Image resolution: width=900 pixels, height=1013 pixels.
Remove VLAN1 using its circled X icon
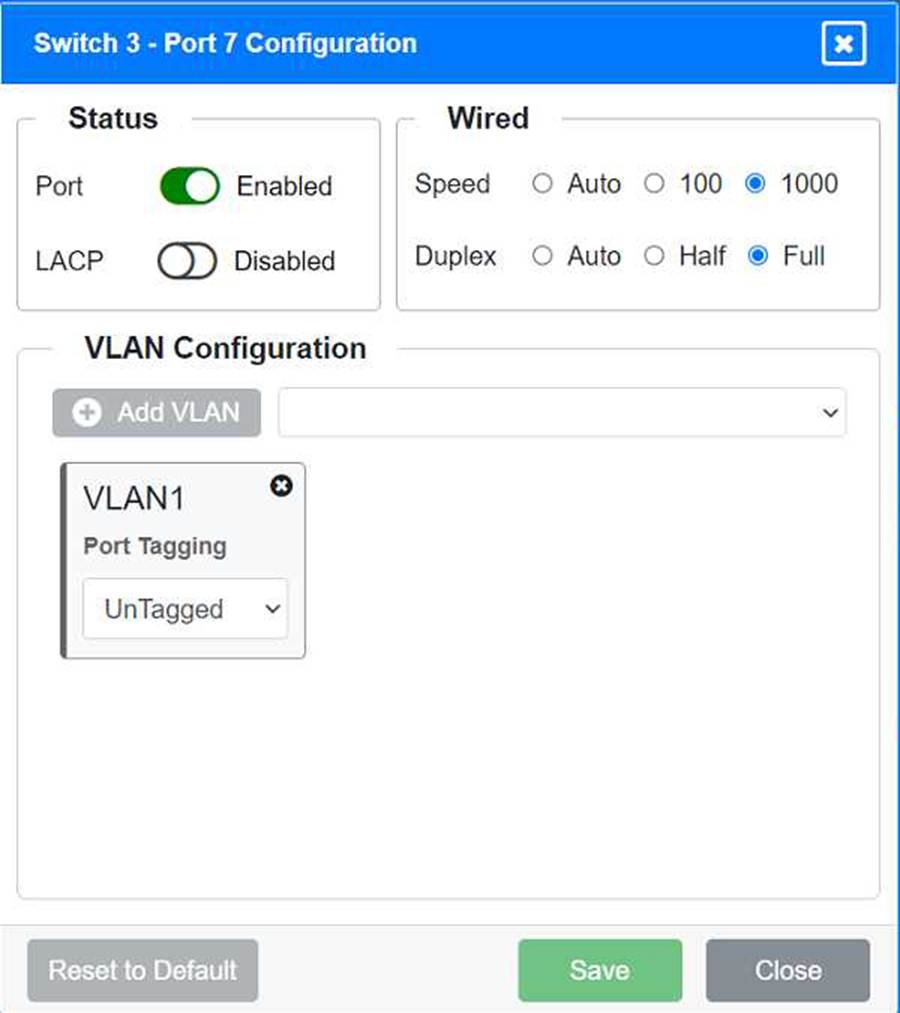point(281,486)
